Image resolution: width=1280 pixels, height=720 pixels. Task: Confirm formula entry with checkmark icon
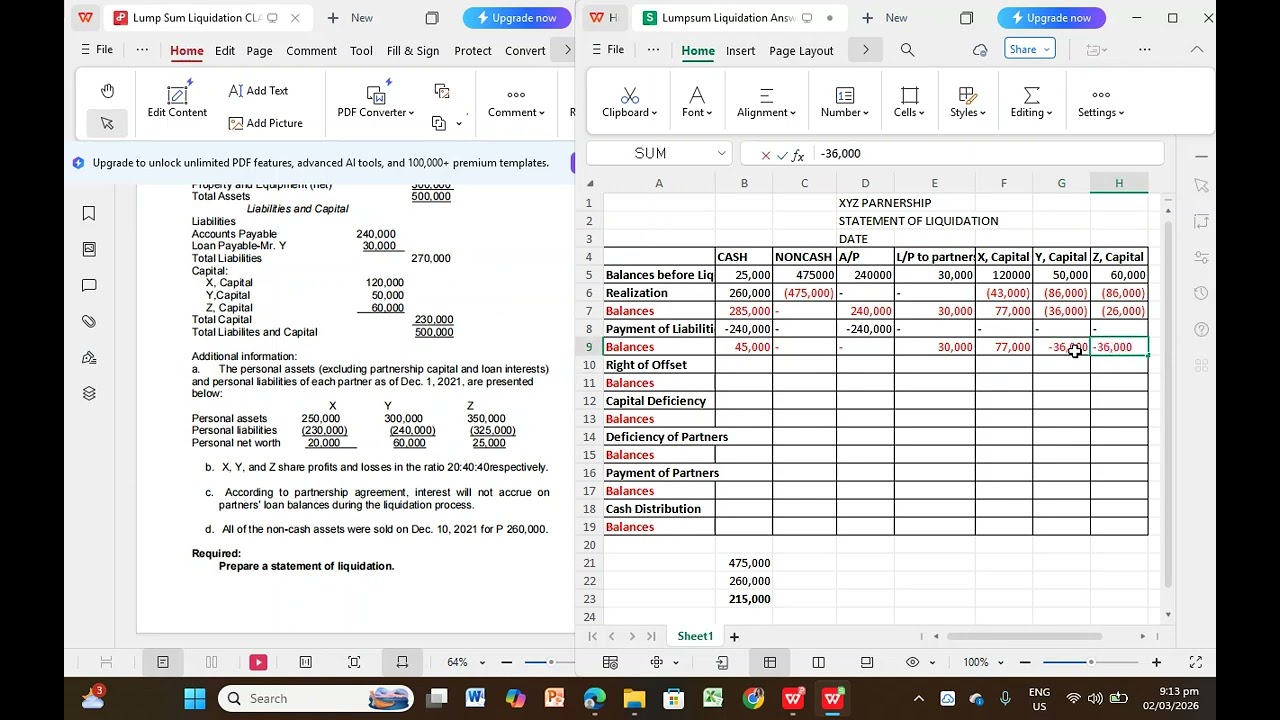(x=782, y=154)
